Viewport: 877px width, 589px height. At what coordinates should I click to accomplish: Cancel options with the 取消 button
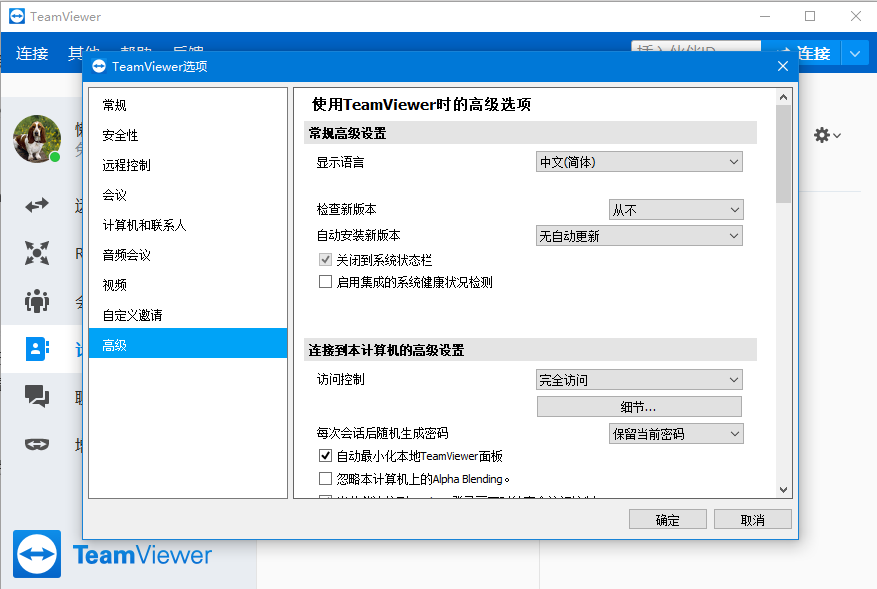pos(752,520)
